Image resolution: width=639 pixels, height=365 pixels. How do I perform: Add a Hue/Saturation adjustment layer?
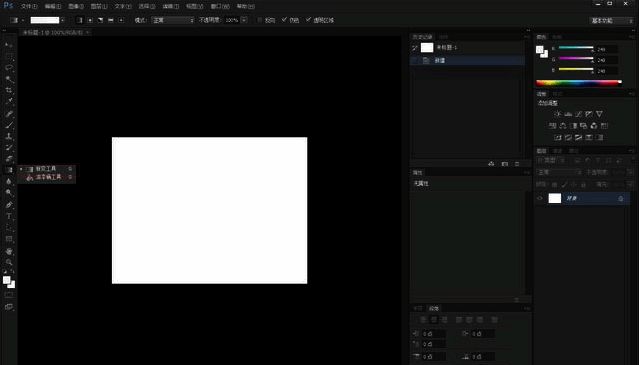click(553, 126)
